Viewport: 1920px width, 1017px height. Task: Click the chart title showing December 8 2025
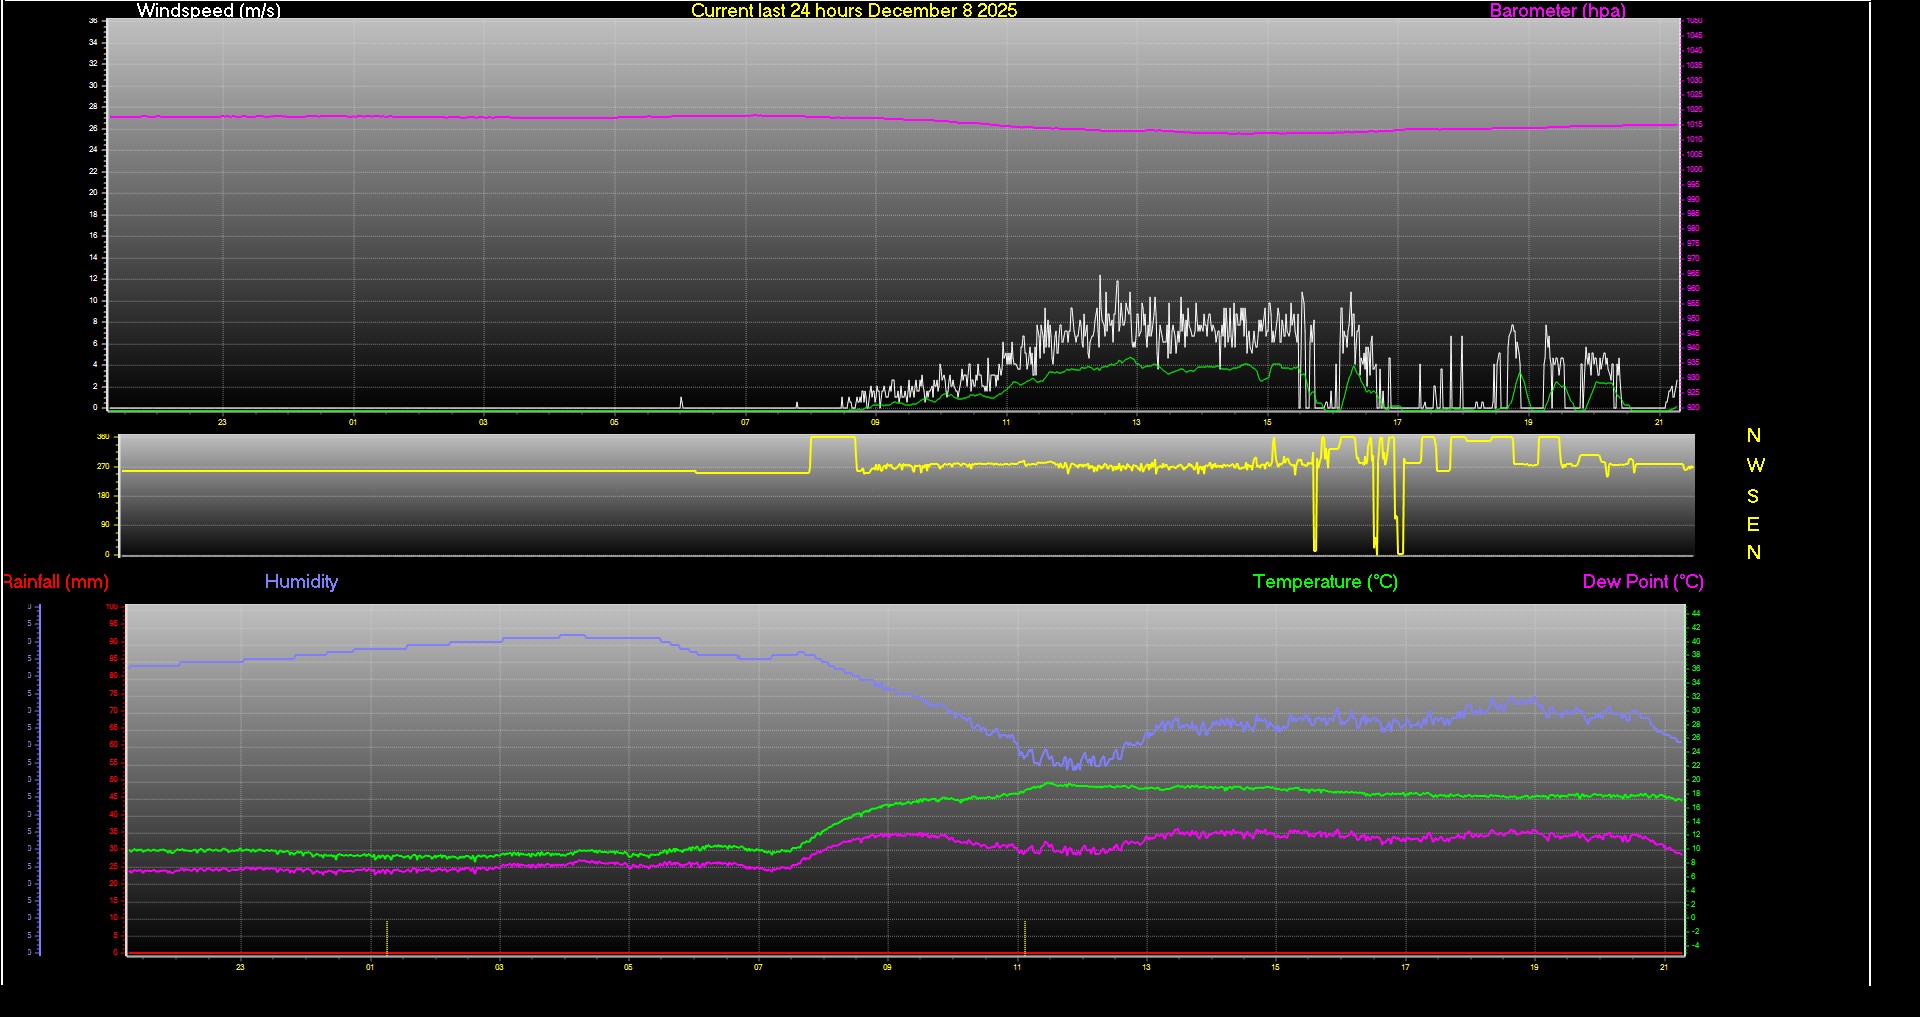(x=853, y=11)
